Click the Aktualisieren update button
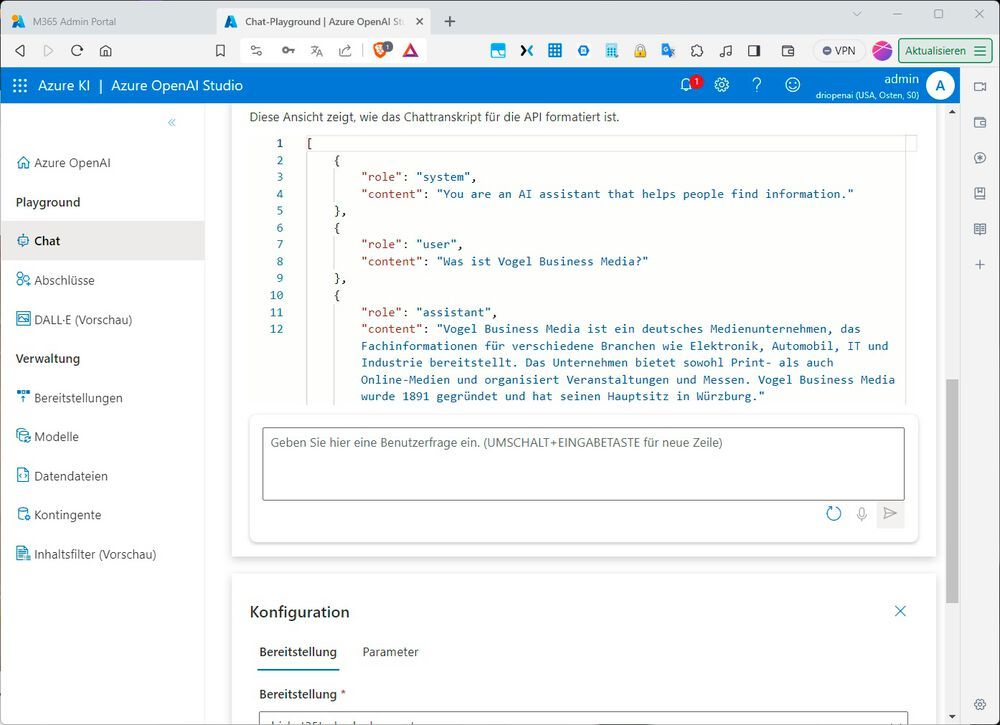 (945, 50)
